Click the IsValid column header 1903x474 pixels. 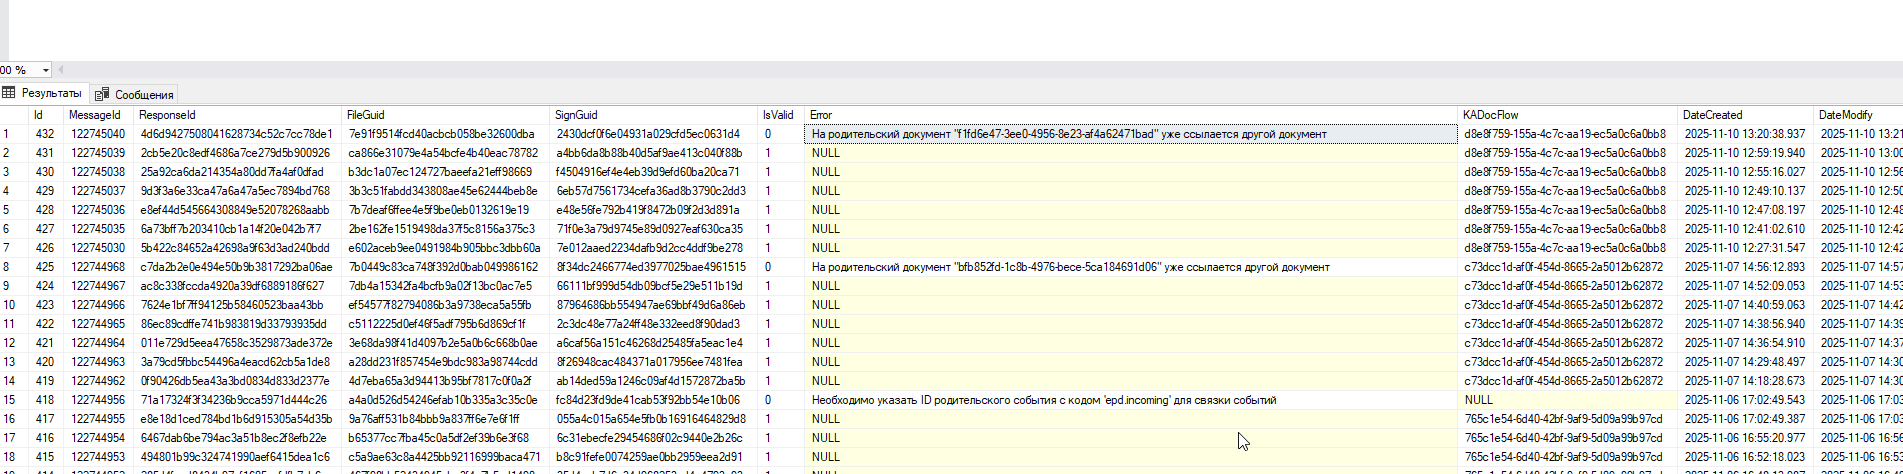(777, 115)
